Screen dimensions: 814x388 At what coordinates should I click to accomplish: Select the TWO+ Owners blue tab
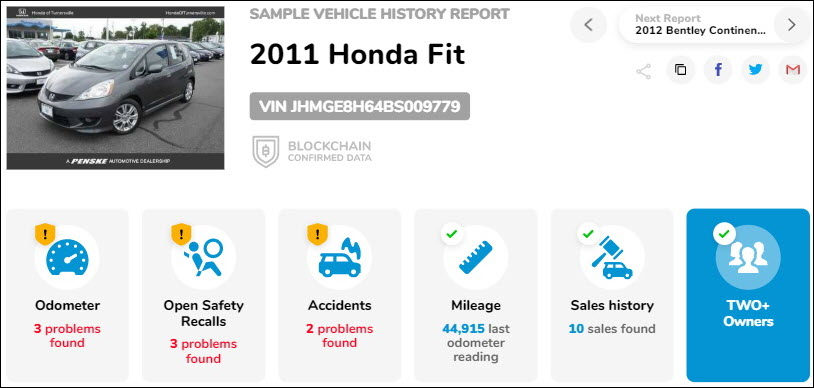pos(748,295)
